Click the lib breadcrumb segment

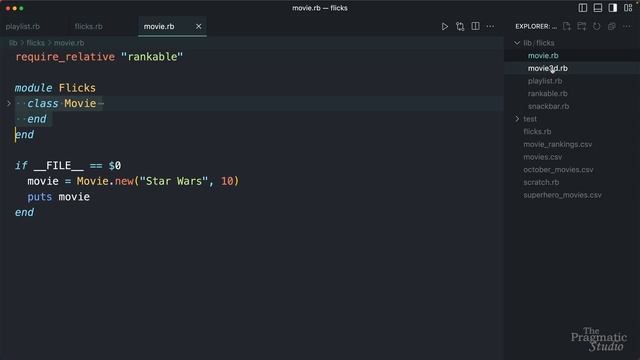13,43
